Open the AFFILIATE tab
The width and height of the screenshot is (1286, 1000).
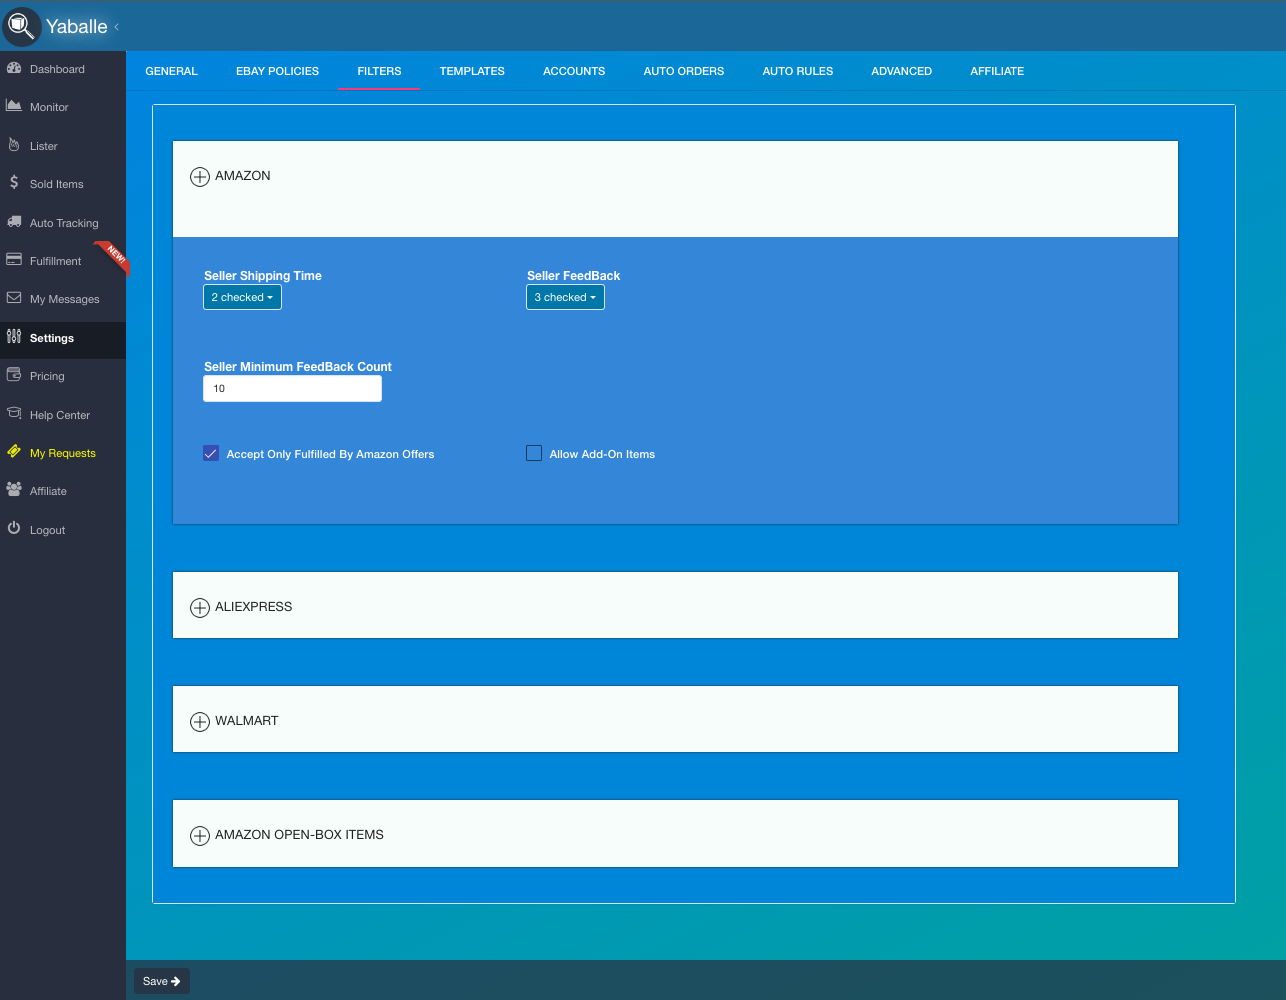(x=997, y=71)
